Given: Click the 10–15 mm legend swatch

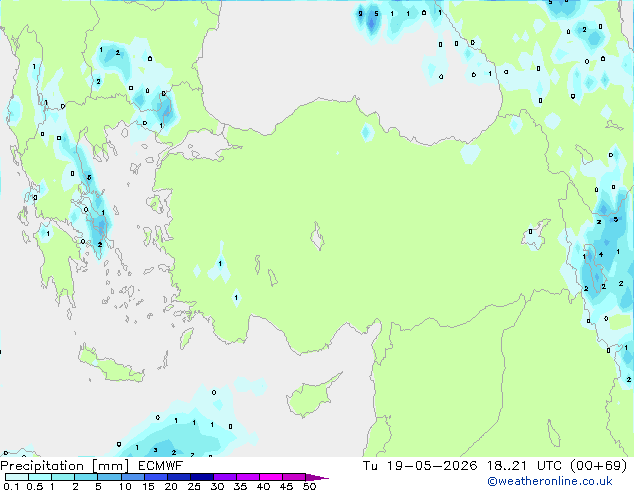Looking at the screenshot, I should click(132, 477).
